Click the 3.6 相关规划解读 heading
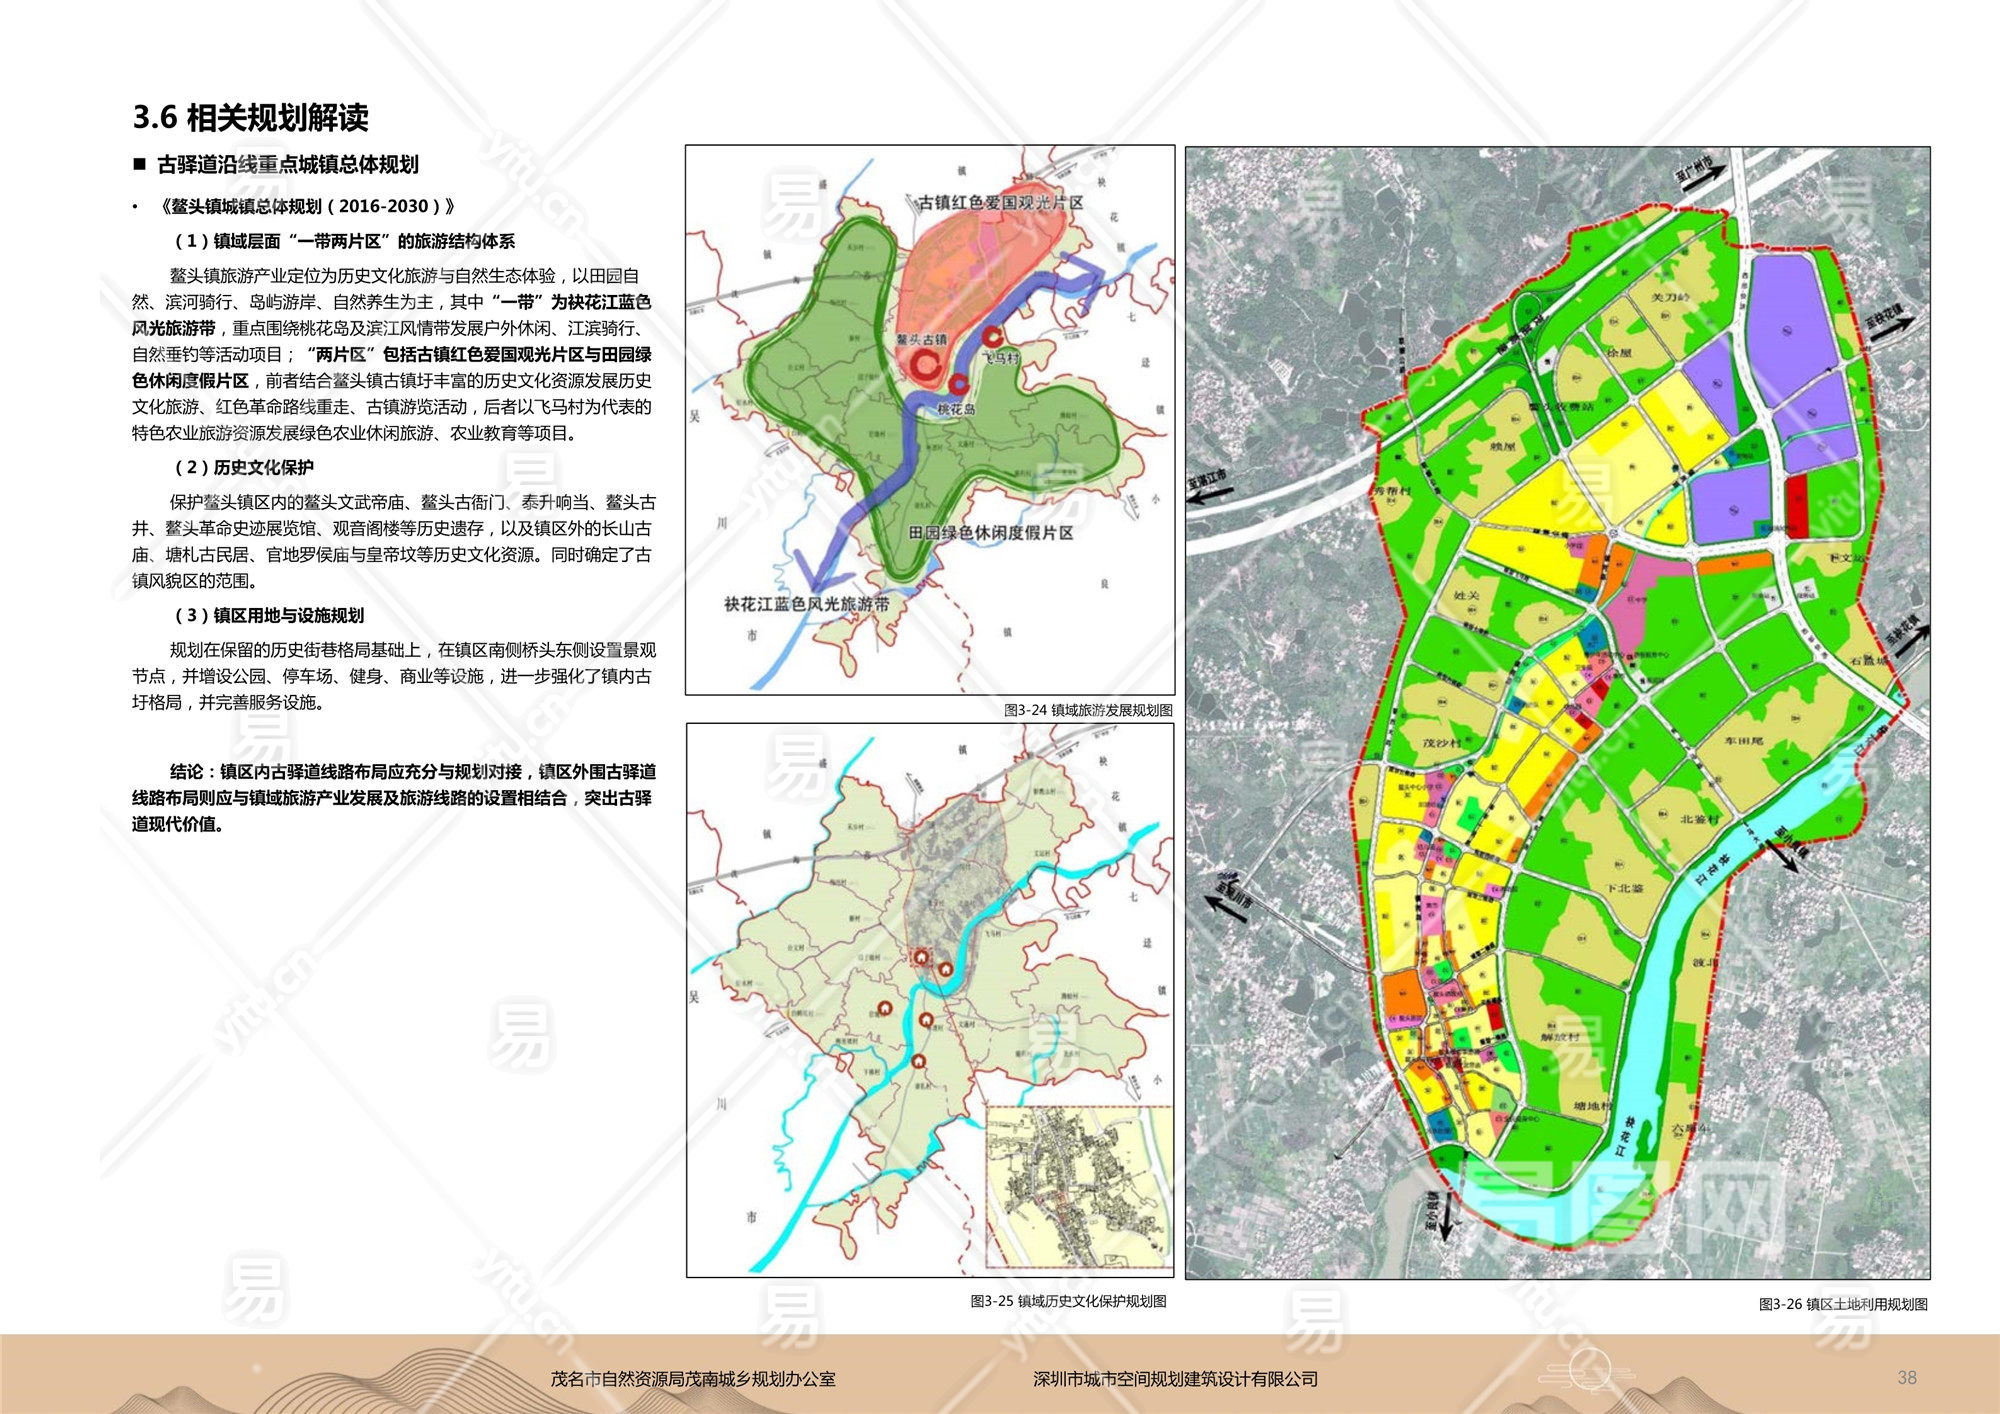This screenshot has height=1414, width=2000. point(250,117)
